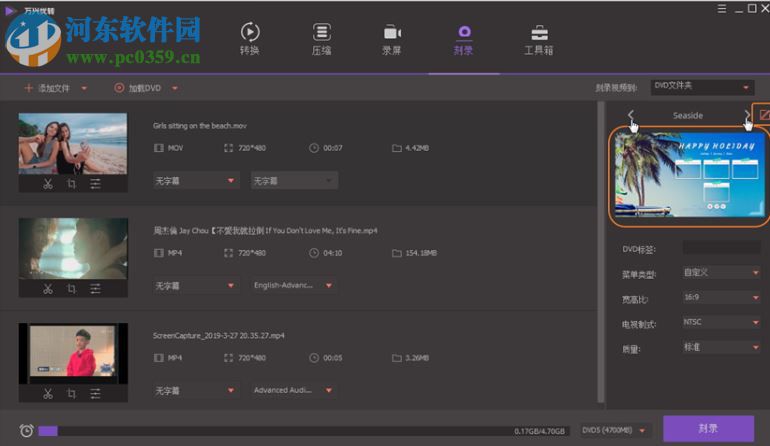
Task: Open subtitle dropdown for Girls sitting on beach video
Action: tap(196, 181)
